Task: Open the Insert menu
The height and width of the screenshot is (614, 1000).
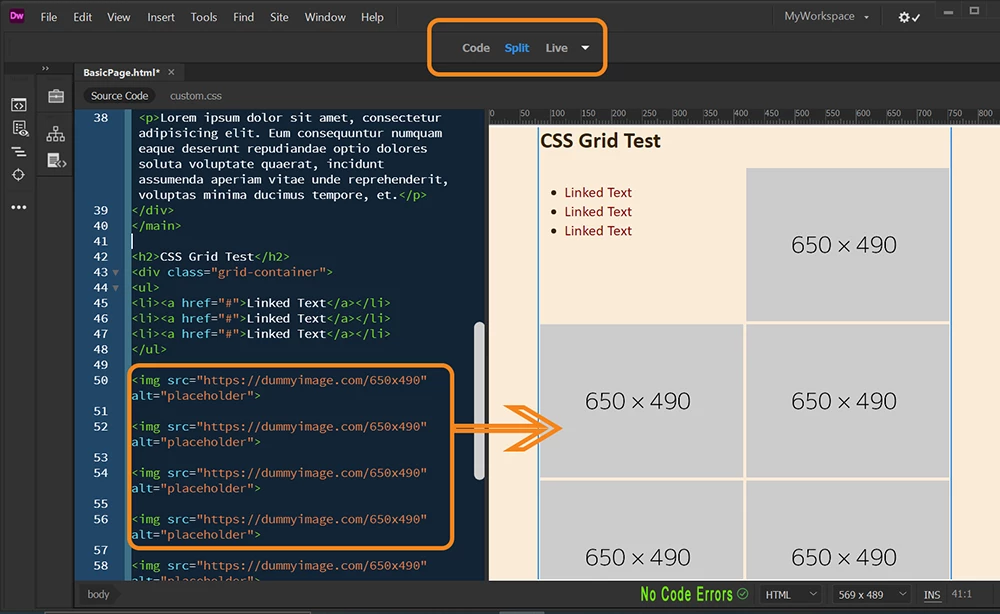Action: point(161,17)
